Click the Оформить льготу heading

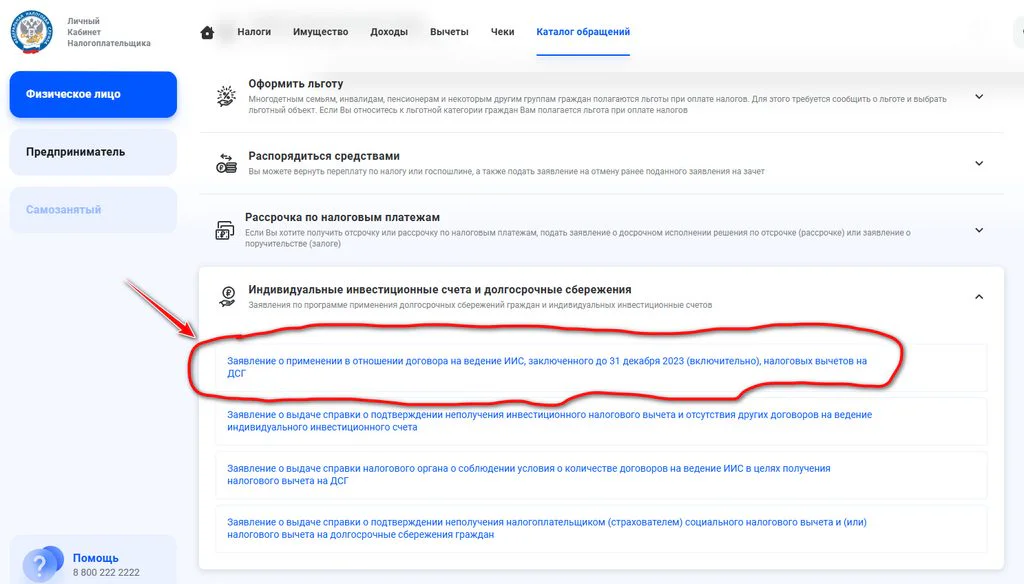(x=296, y=84)
